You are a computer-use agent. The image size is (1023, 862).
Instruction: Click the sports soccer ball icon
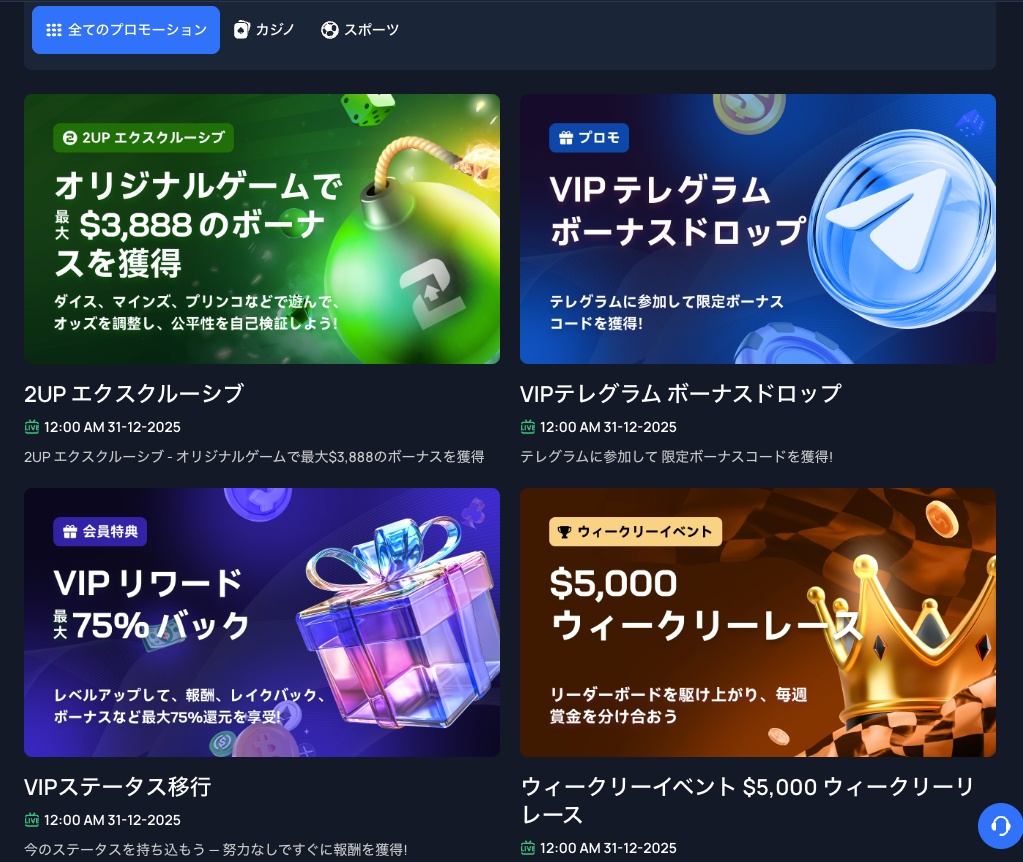click(329, 30)
